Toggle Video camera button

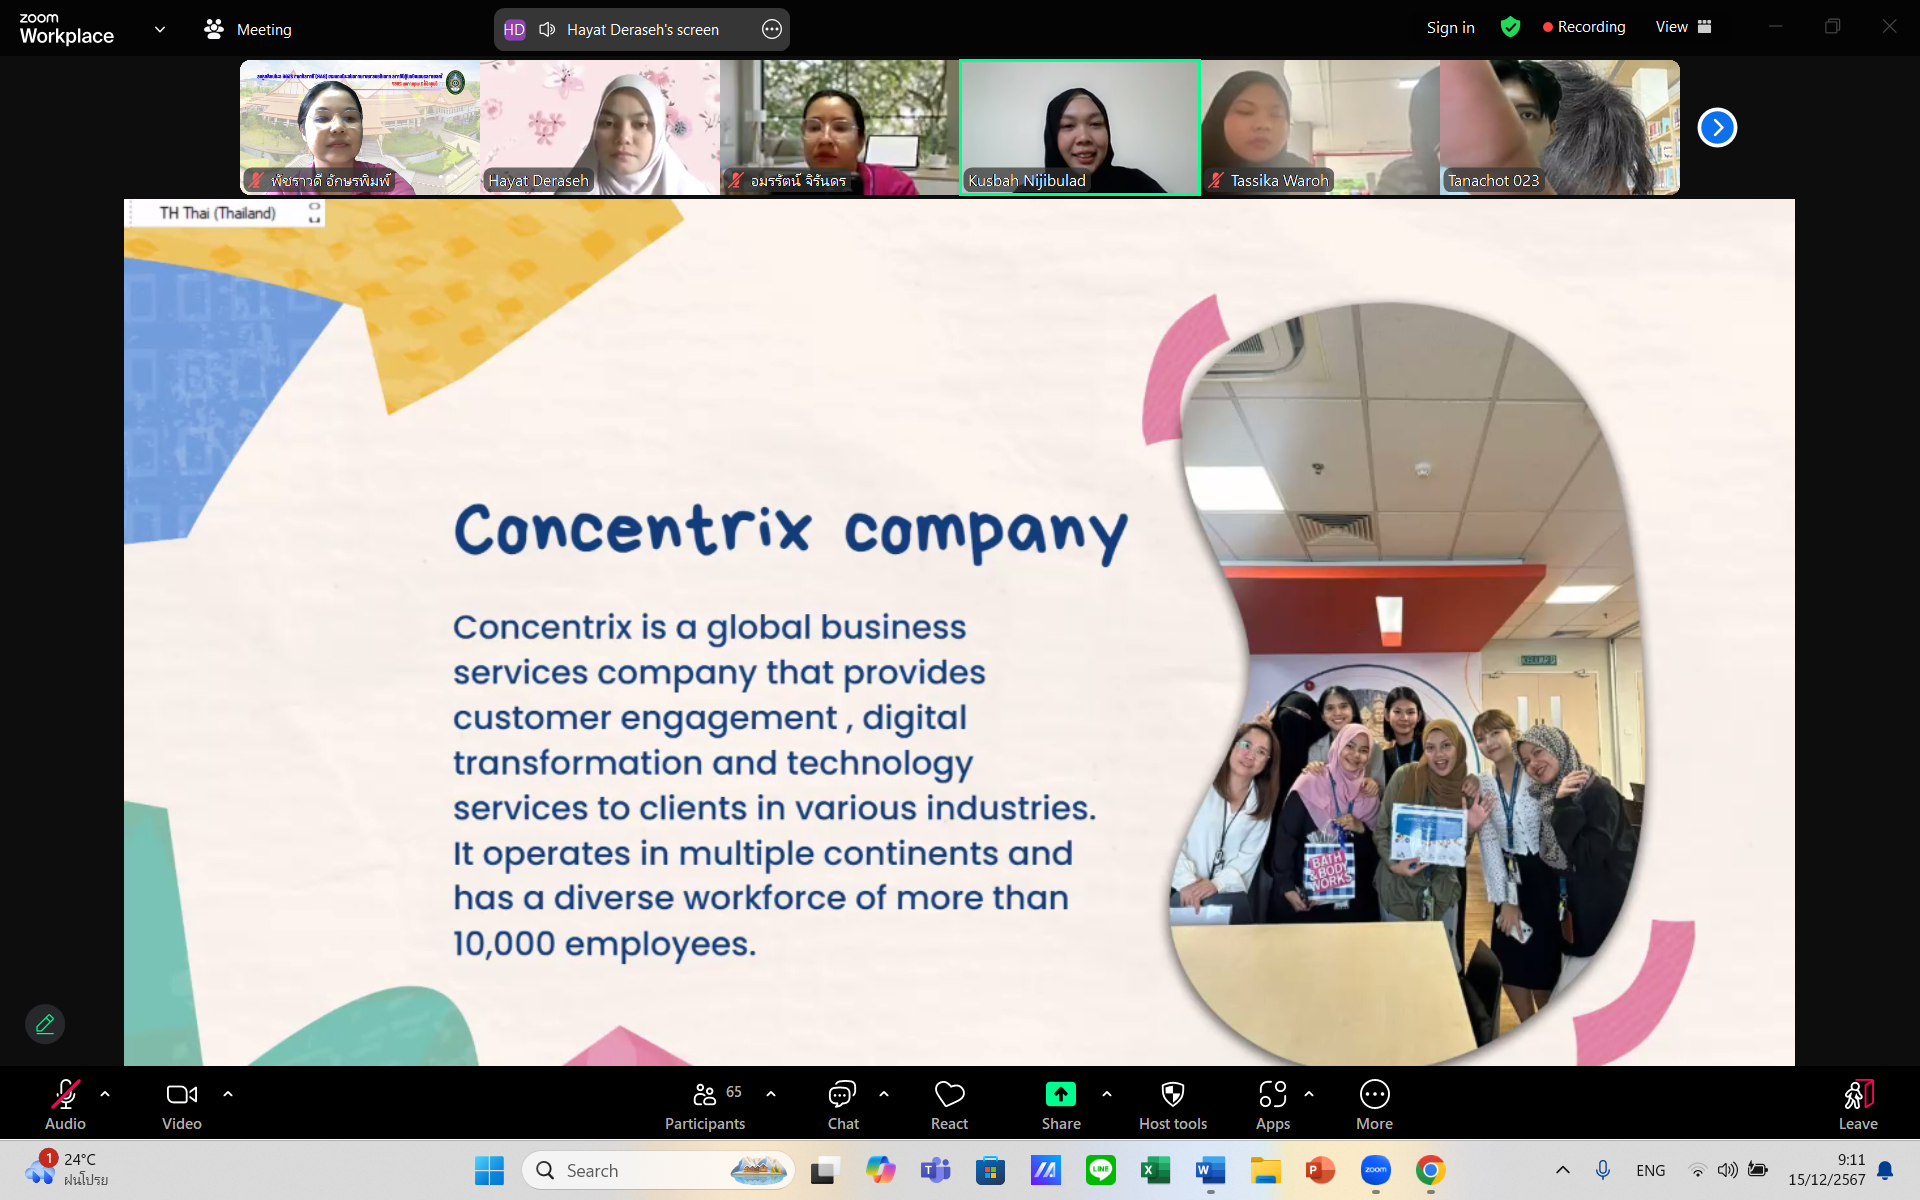[182, 1105]
